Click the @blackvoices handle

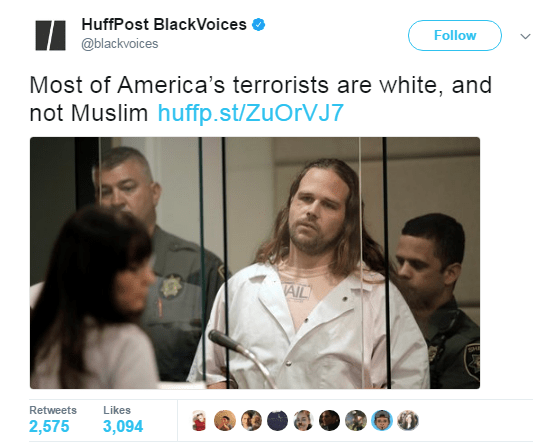click(x=120, y=44)
